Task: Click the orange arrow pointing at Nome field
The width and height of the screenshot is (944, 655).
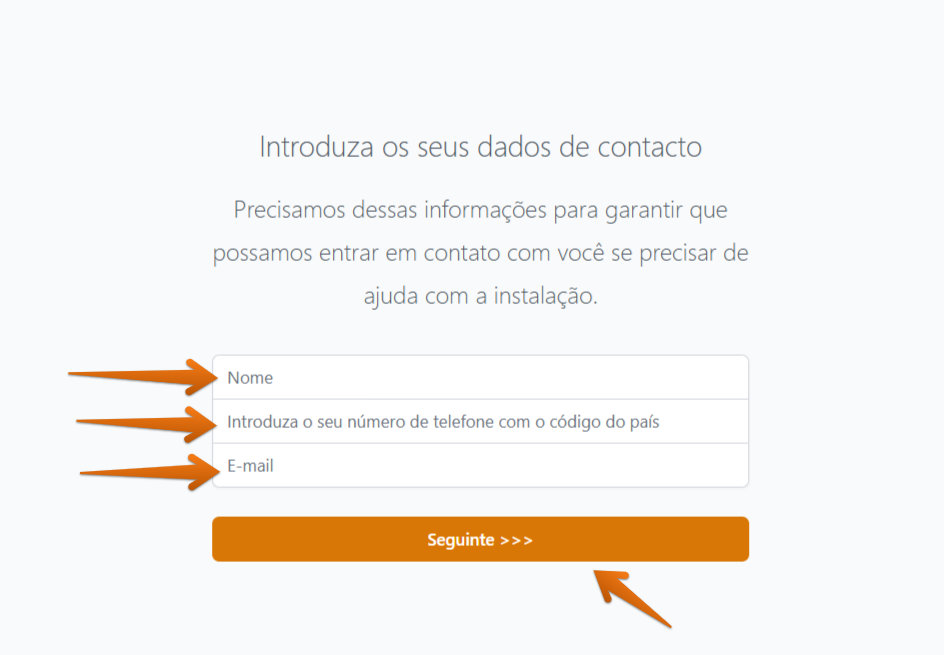Action: [143, 377]
